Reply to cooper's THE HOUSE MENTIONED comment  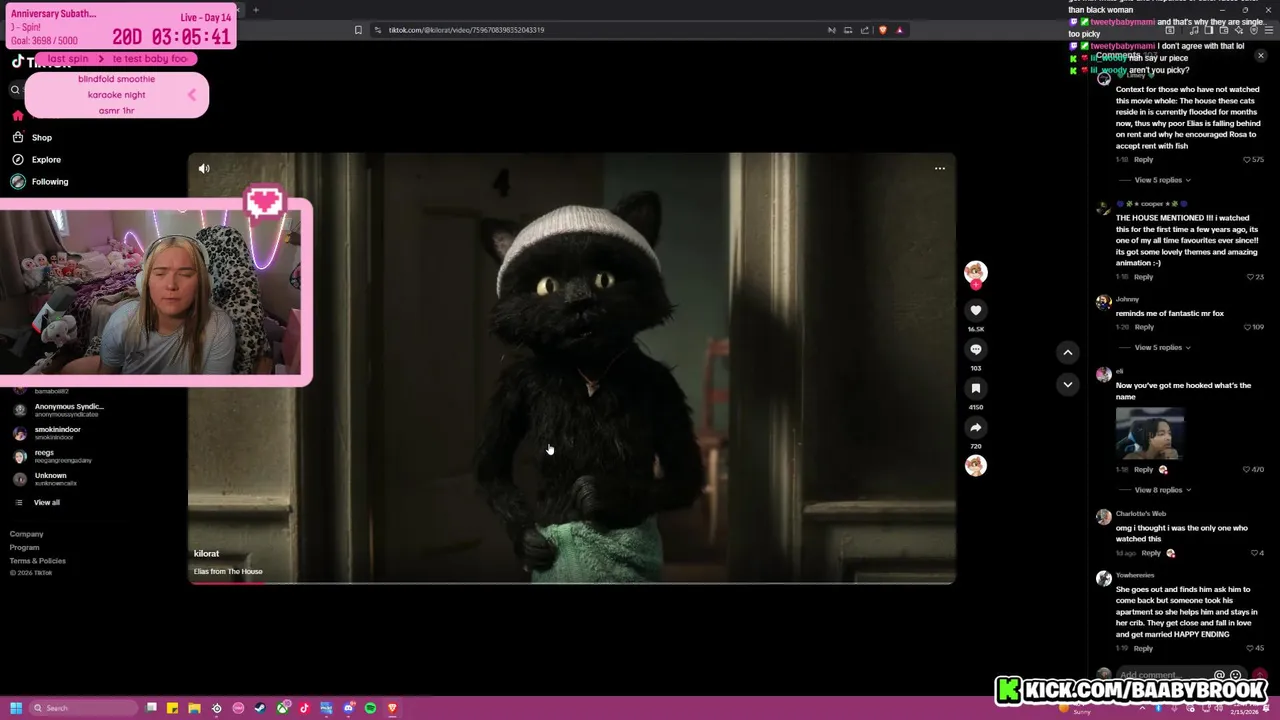[x=1144, y=277]
